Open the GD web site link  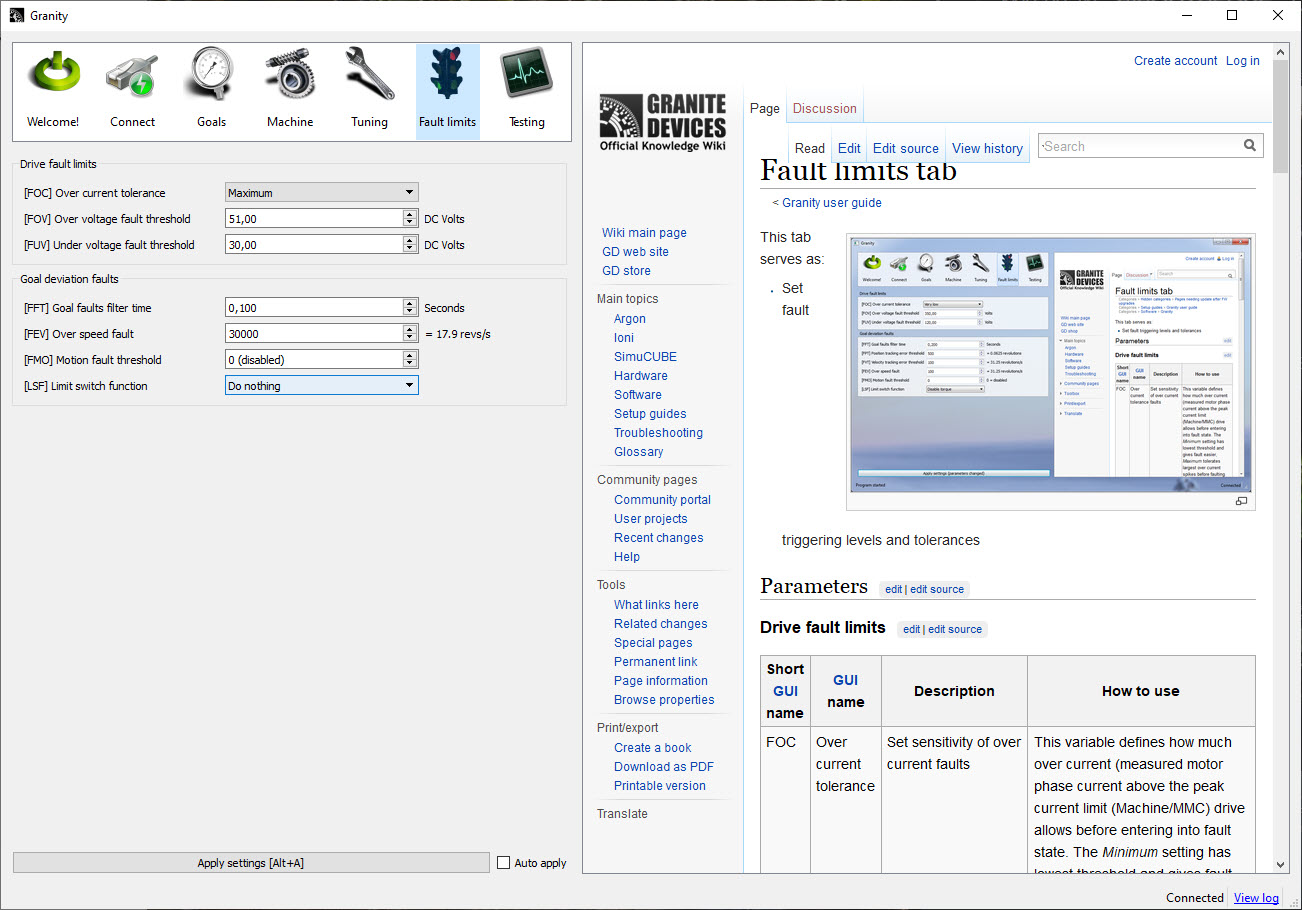[635, 252]
